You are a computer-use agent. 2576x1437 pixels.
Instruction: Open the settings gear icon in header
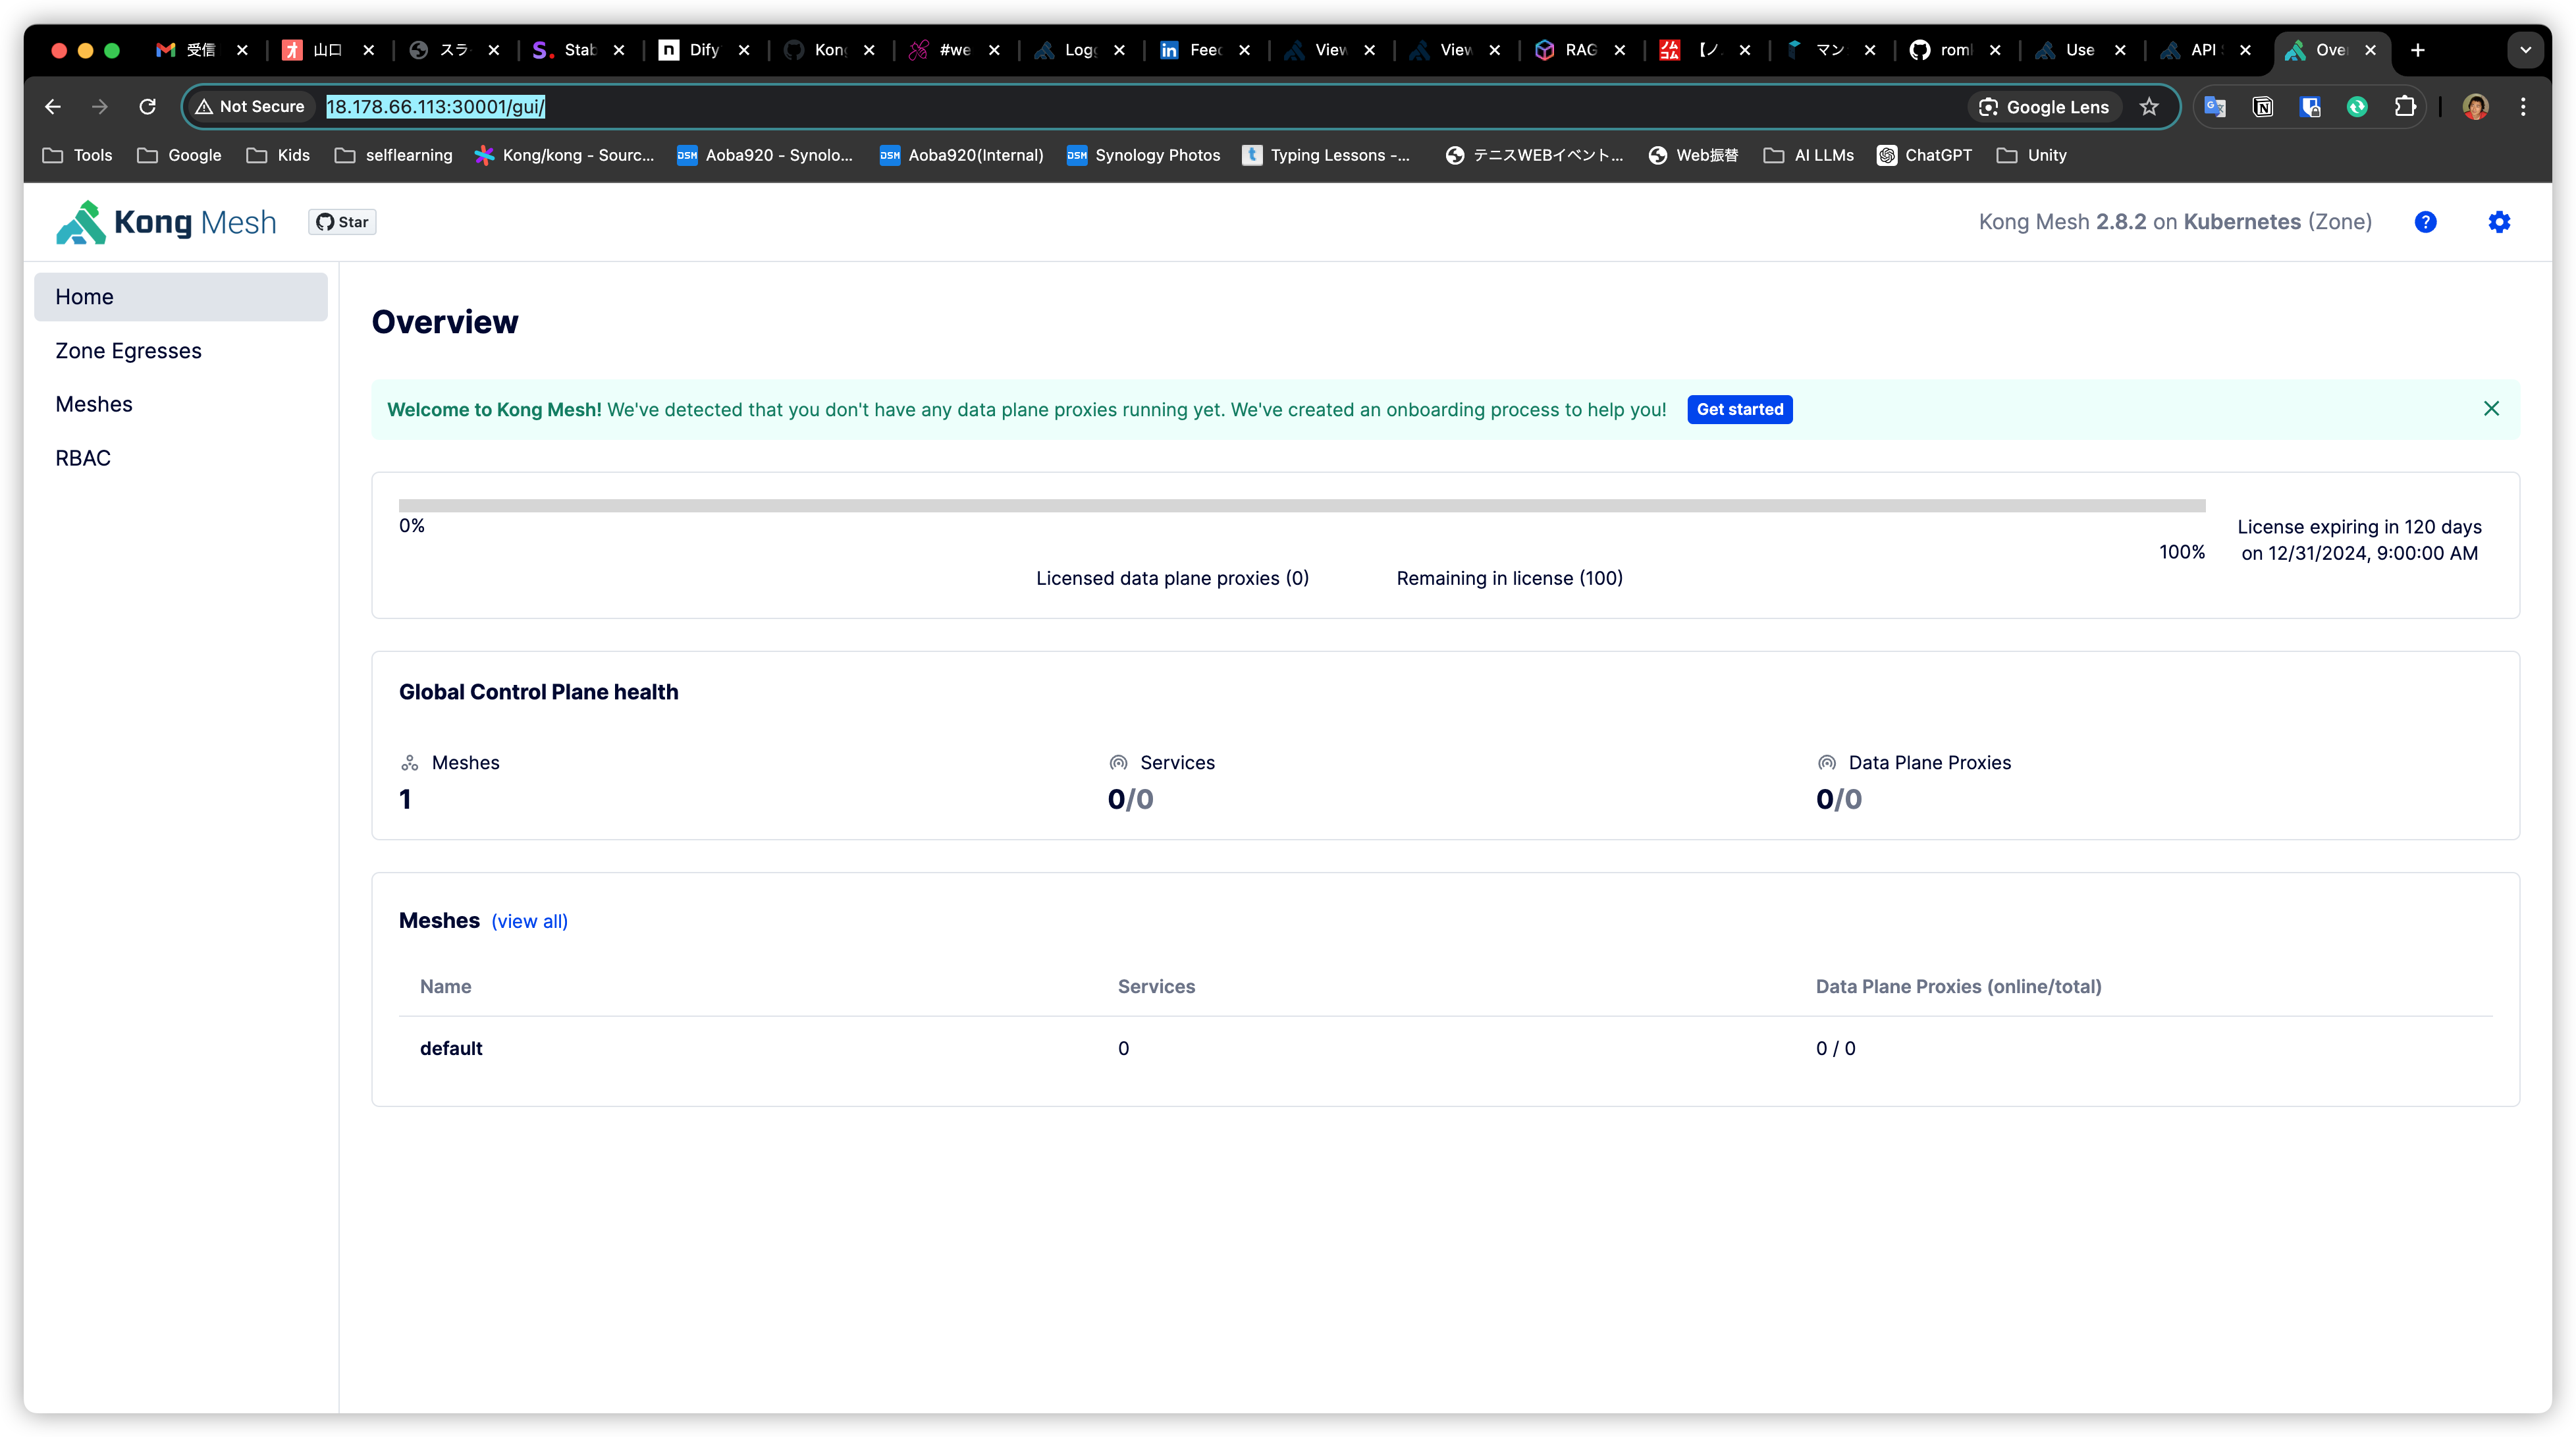[x=2499, y=222]
